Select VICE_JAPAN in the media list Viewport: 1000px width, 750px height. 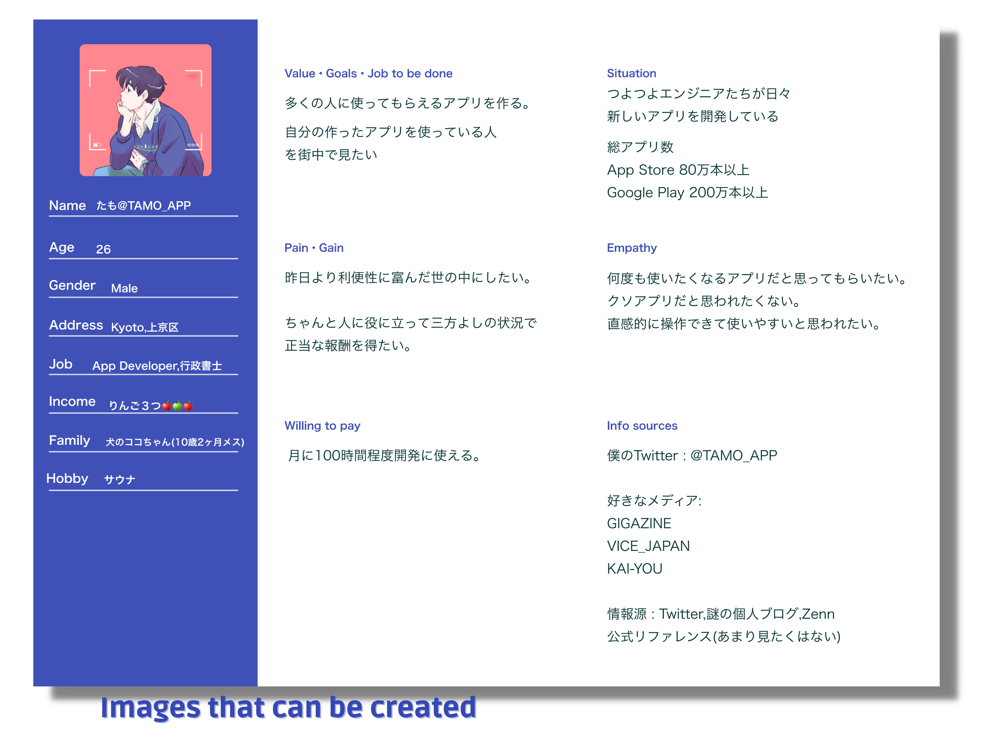point(649,547)
